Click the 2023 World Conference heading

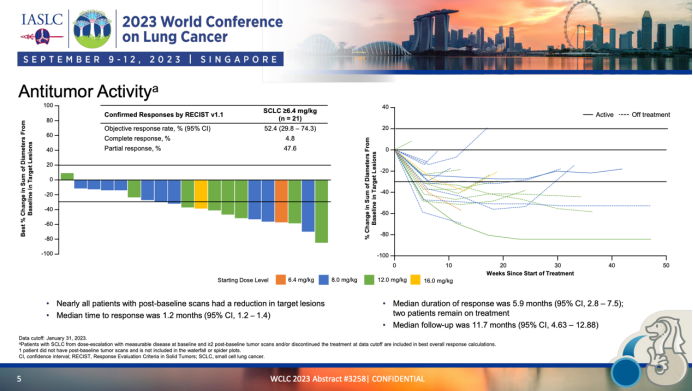tap(202, 29)
